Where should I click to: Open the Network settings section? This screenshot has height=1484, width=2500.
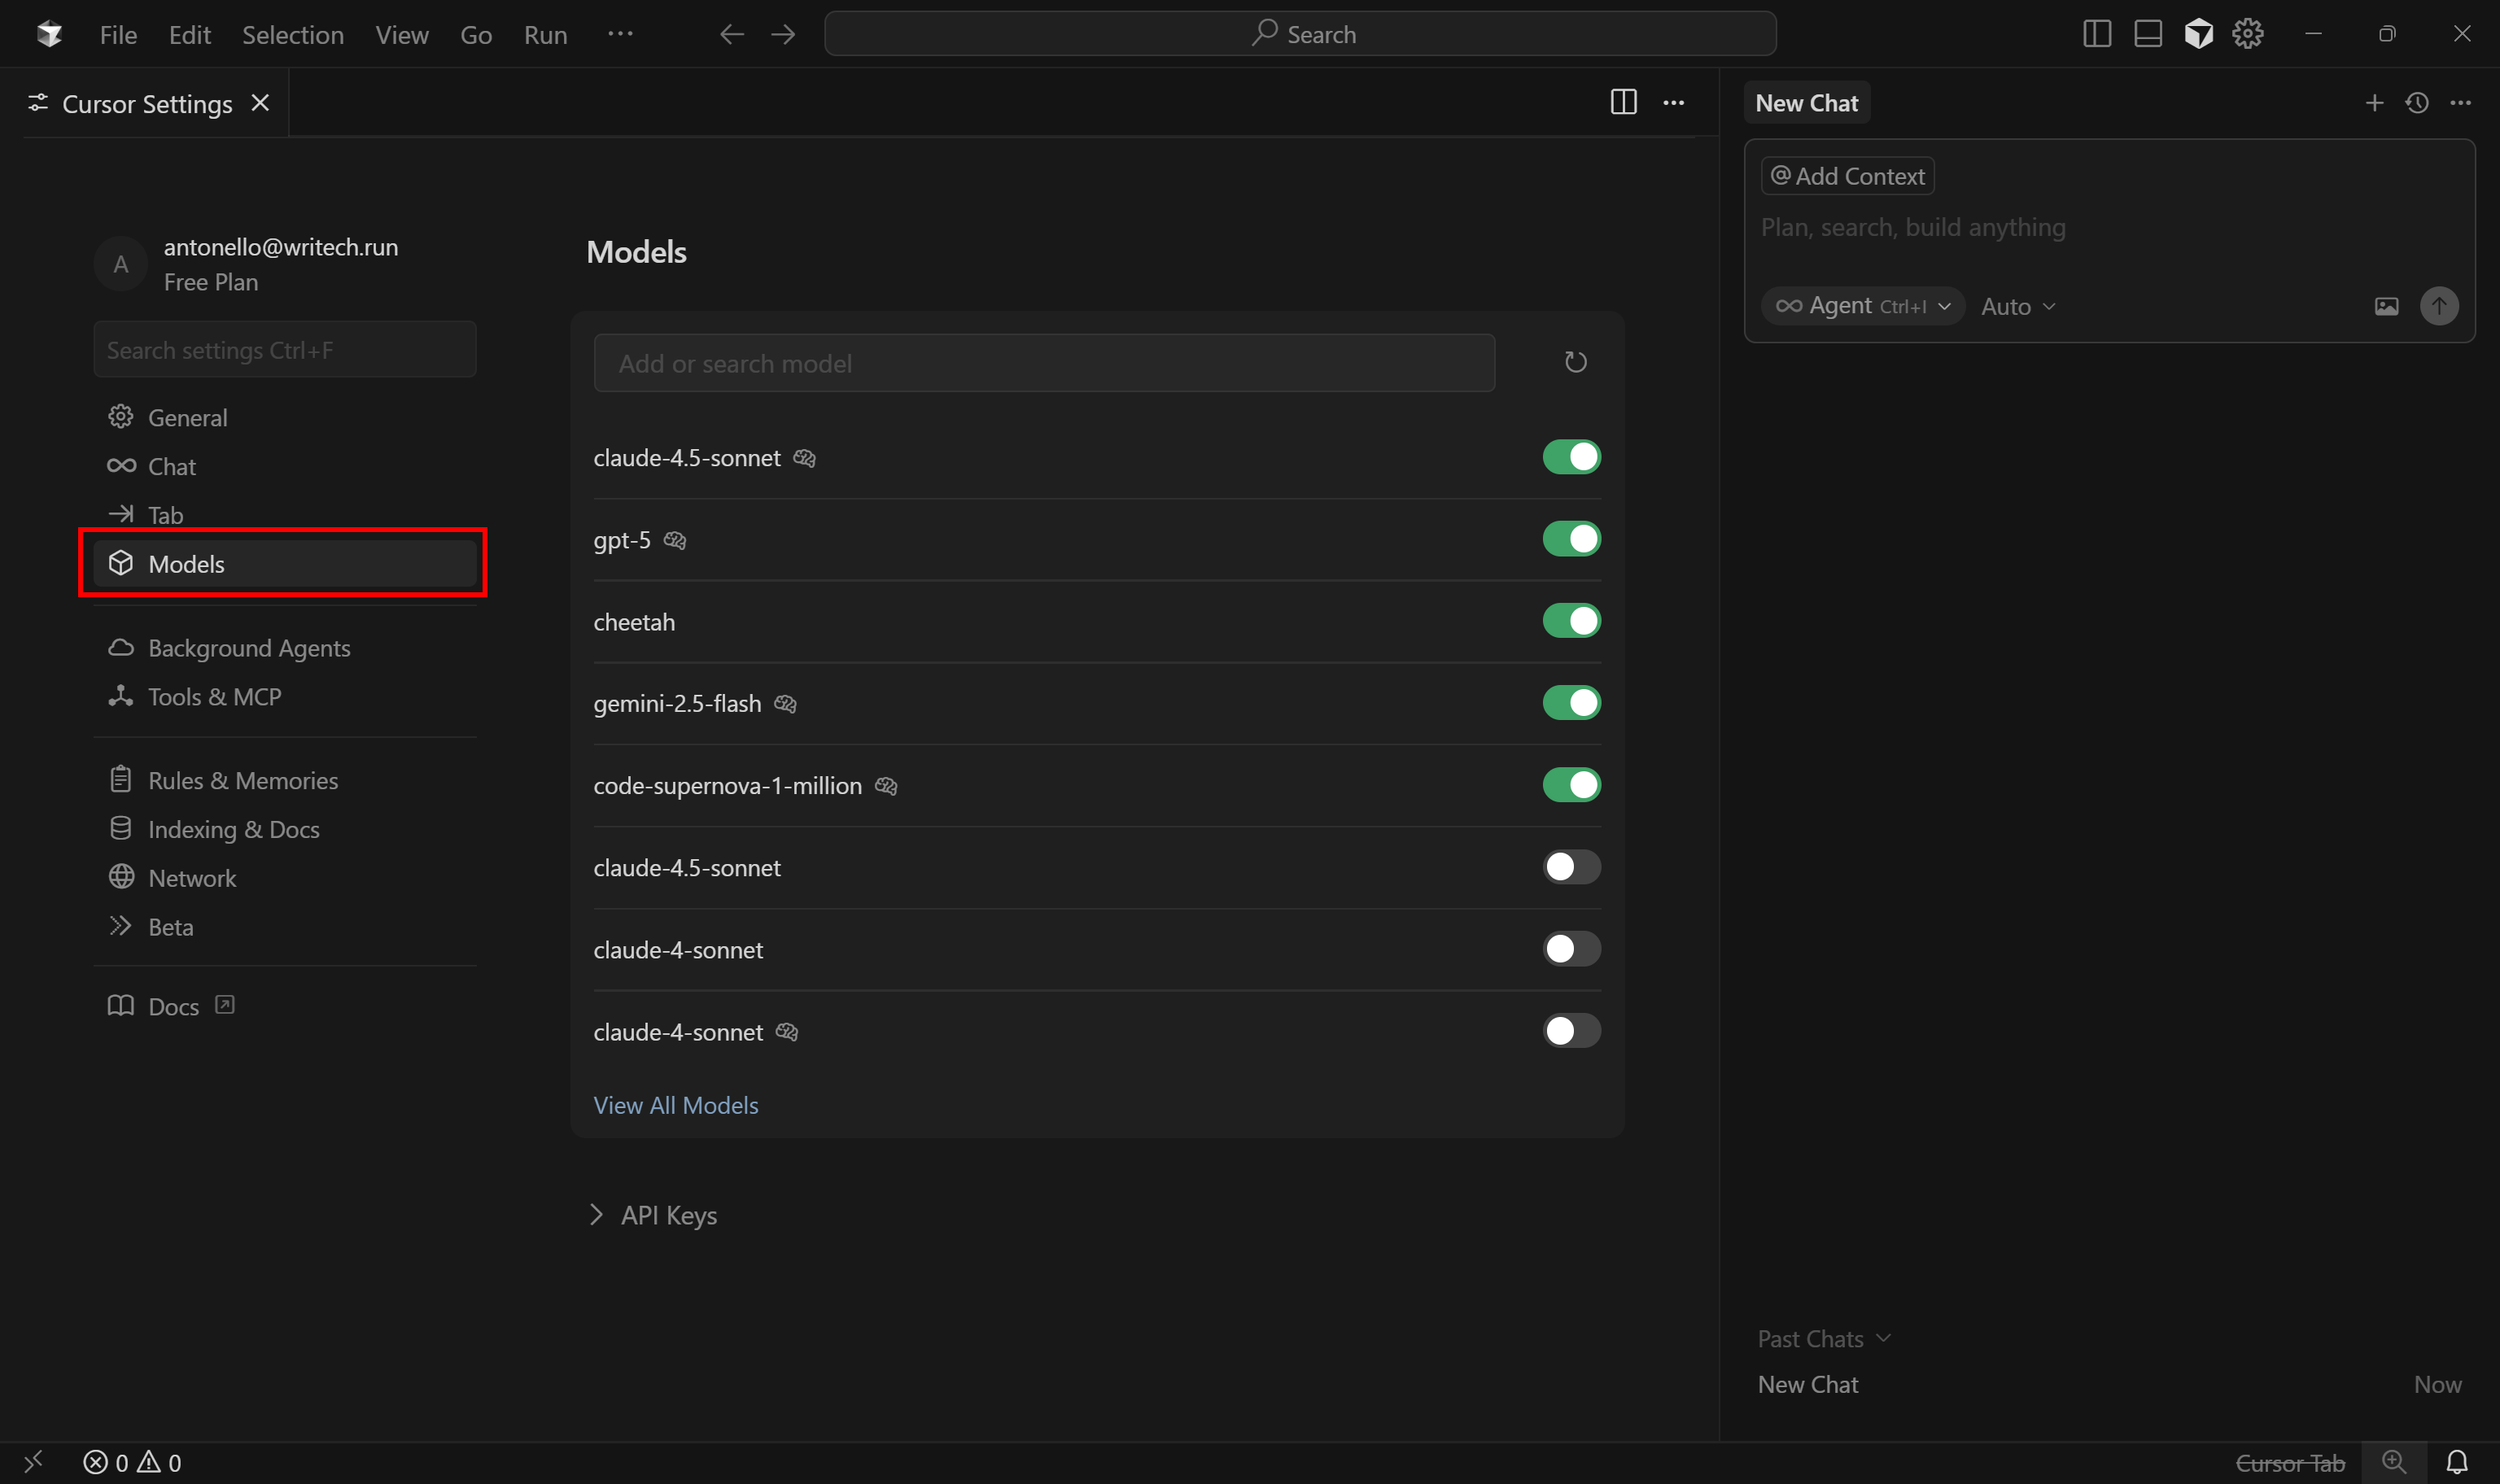[192, 877]
